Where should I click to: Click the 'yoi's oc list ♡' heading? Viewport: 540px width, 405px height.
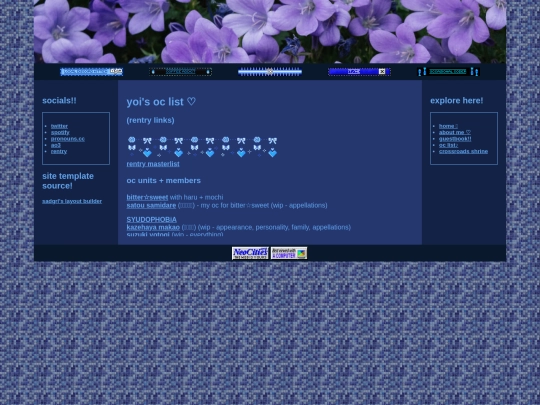pos(161,102)
